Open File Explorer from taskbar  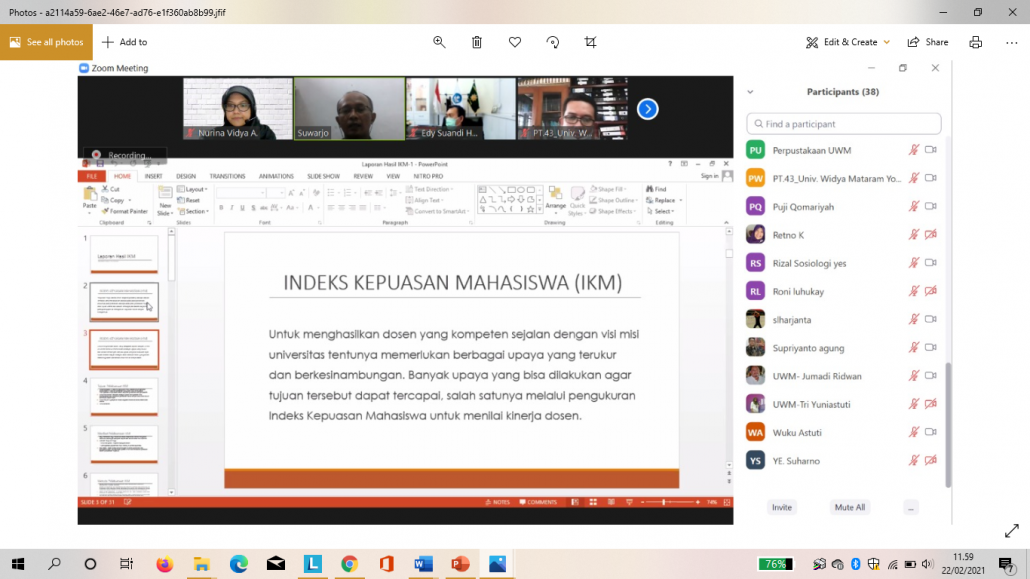[x=201, y=564]
